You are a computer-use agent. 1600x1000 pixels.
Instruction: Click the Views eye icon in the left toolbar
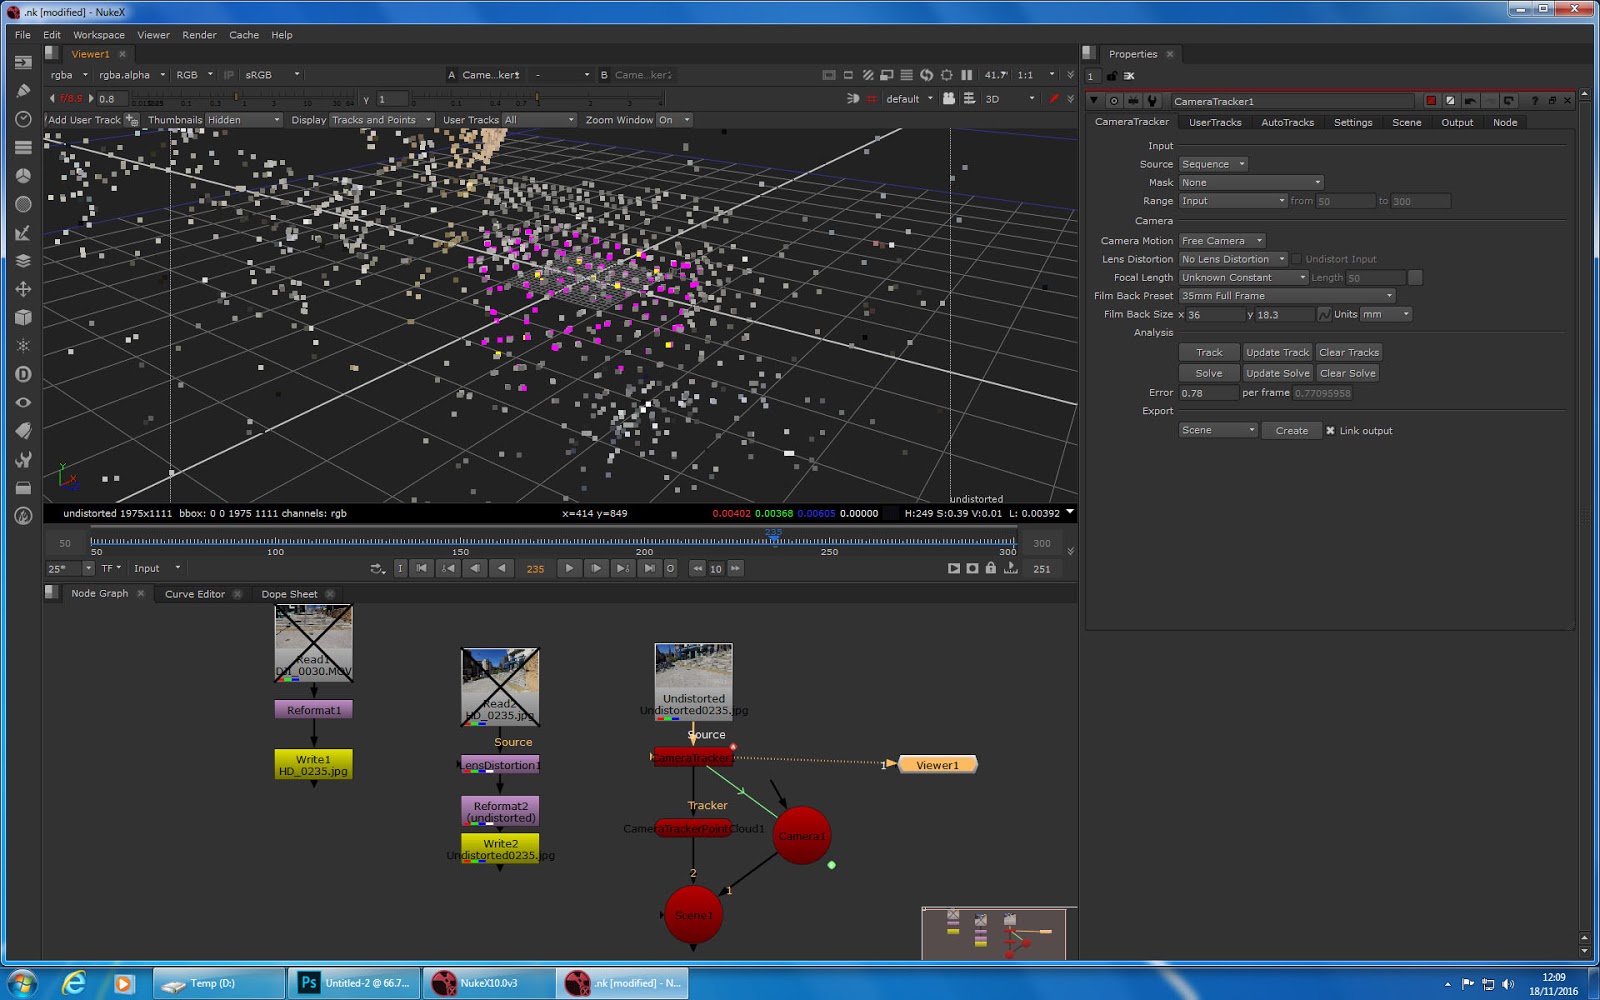pos(22,402)
